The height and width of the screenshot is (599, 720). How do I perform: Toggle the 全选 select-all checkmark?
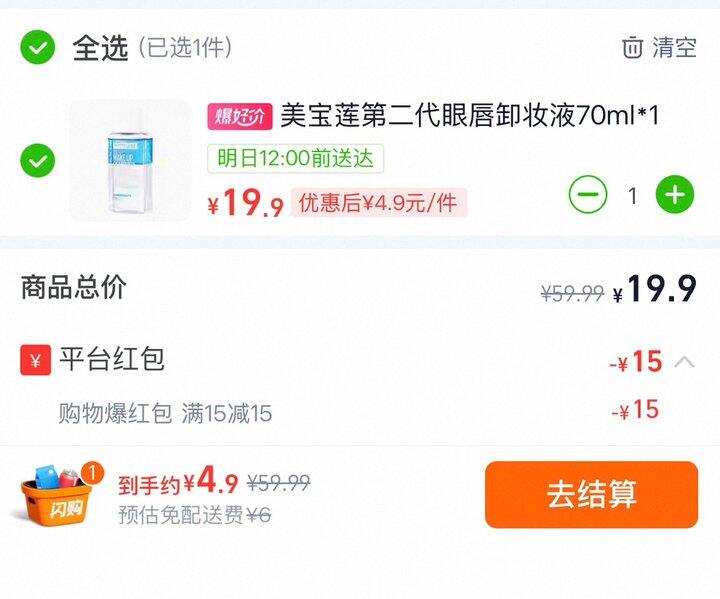[38, 47]
